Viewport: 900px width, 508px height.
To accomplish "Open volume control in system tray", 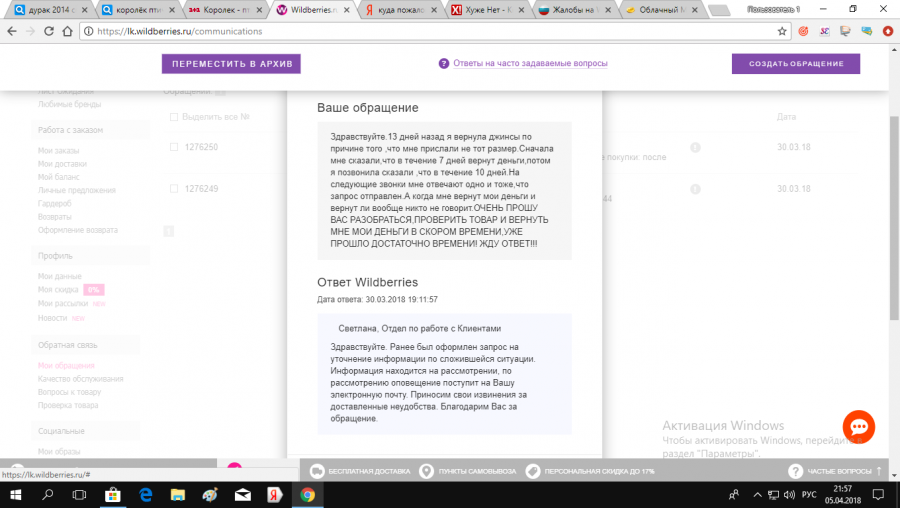I will (789, 495).
